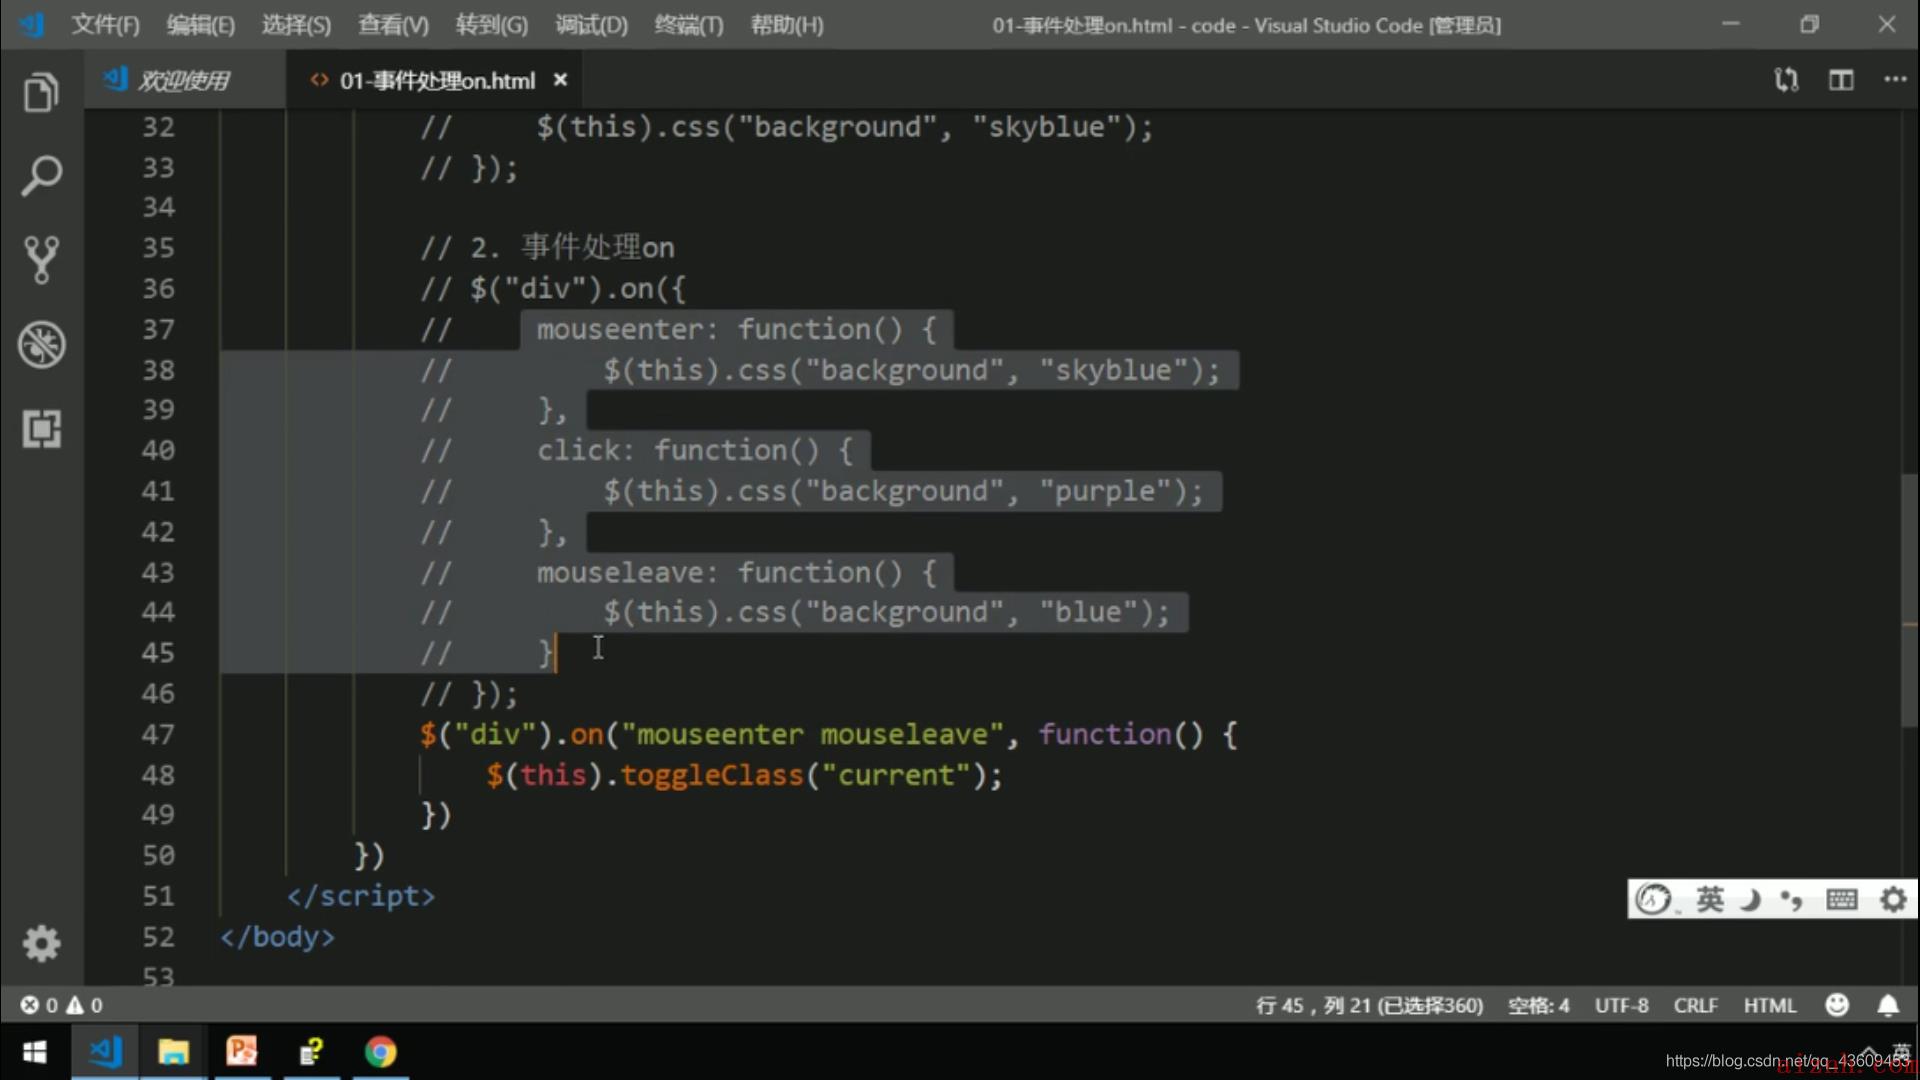Click on toggleClass in line 48
This screenshot has height=1080, width=1920.
712,775
